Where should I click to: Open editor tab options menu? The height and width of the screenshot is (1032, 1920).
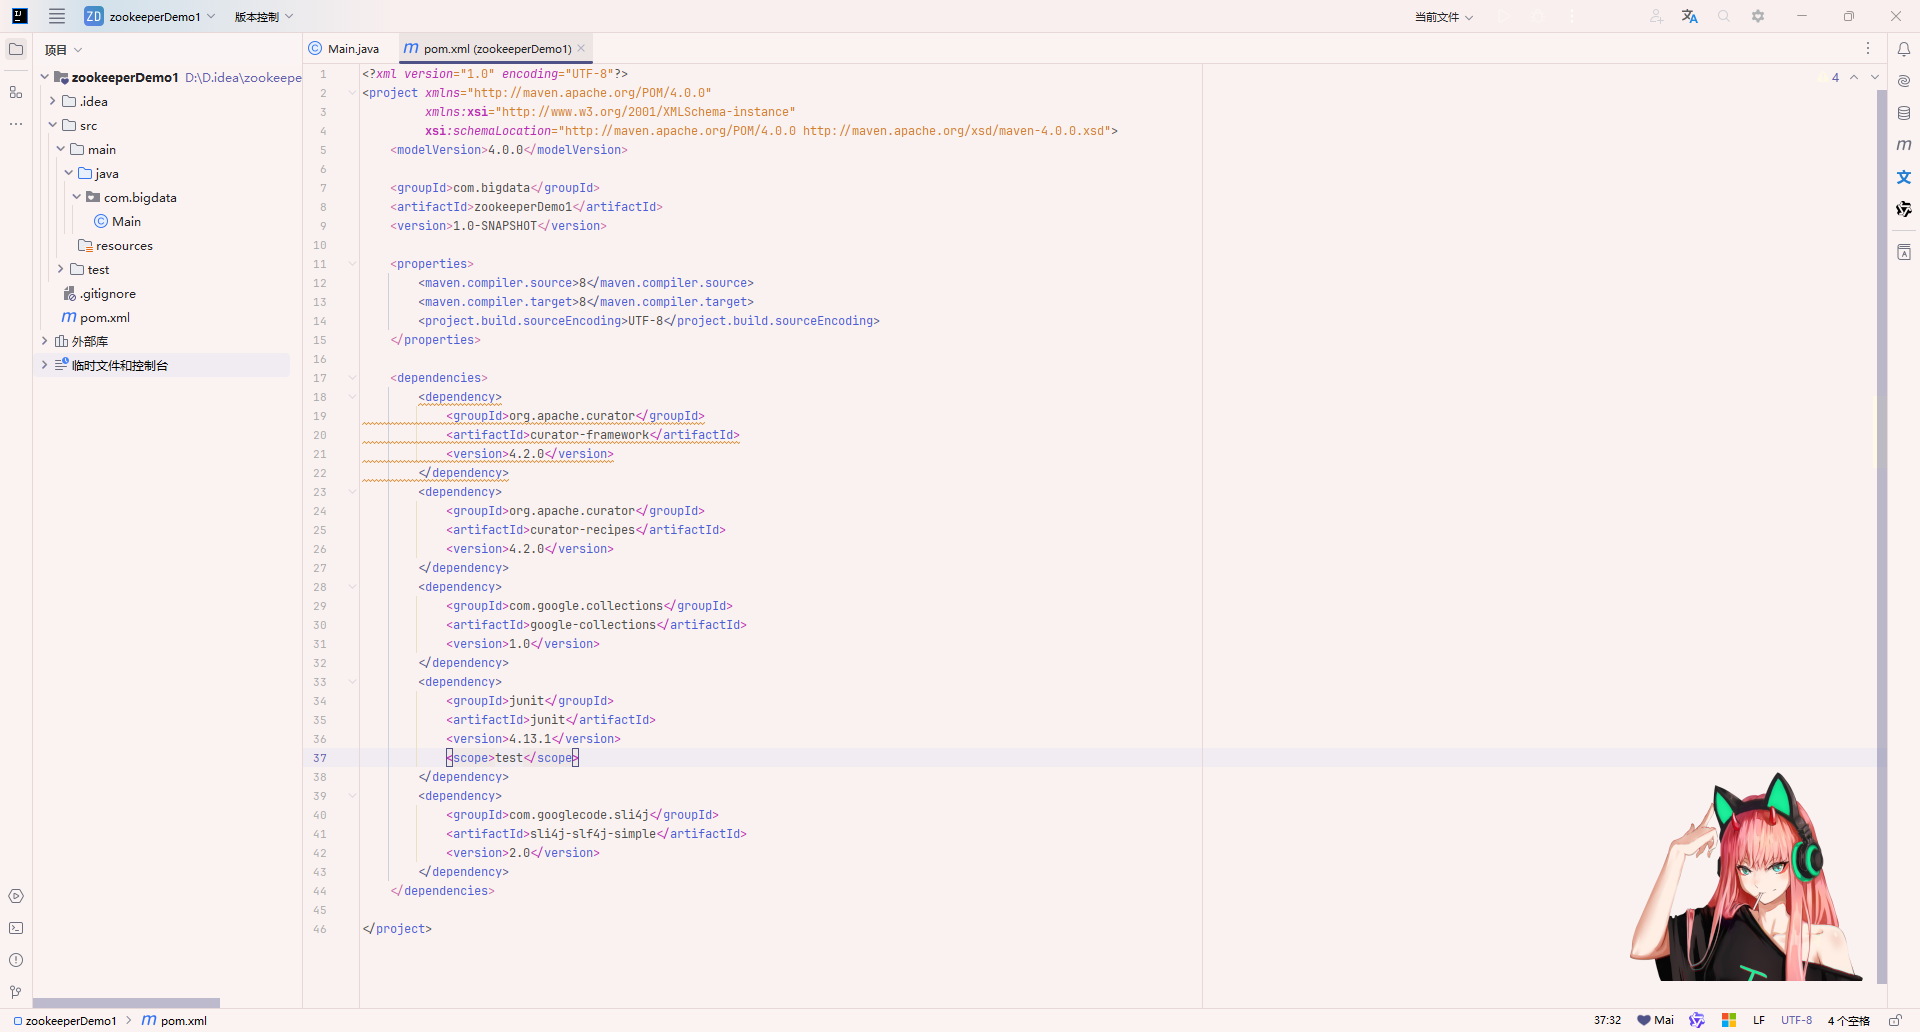click(x=1868, y=48)
